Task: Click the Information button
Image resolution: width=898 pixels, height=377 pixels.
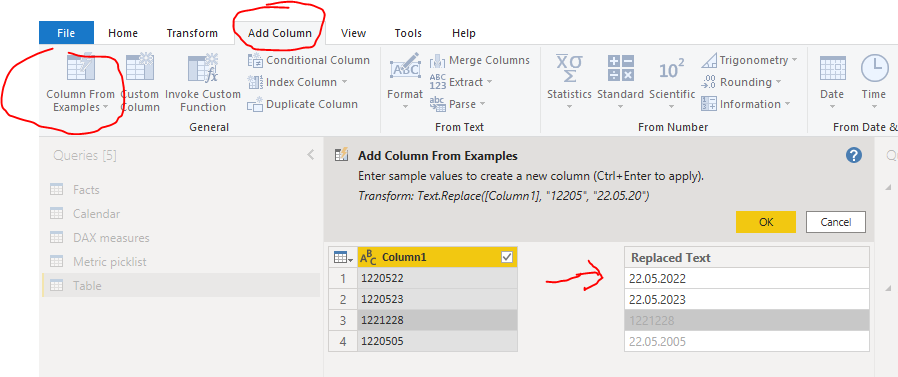Action: click(x=745, y=104)
